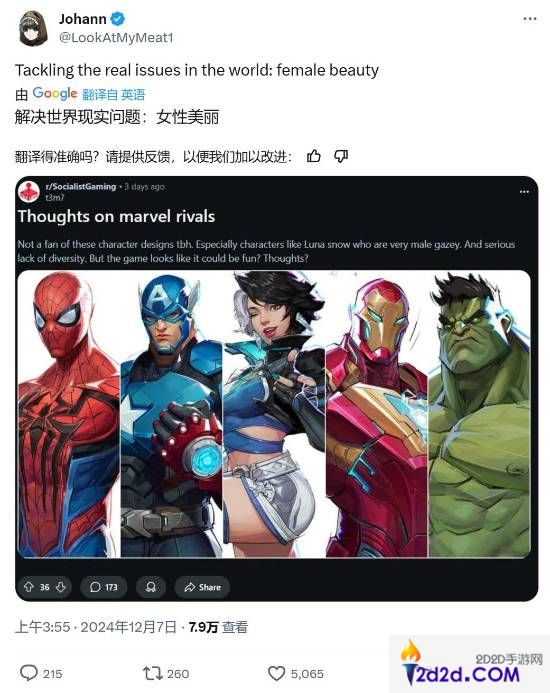Click the reply speech bubble icon
Image resolution: width=550 pixels, height=693 pixels.
(29, 673)
